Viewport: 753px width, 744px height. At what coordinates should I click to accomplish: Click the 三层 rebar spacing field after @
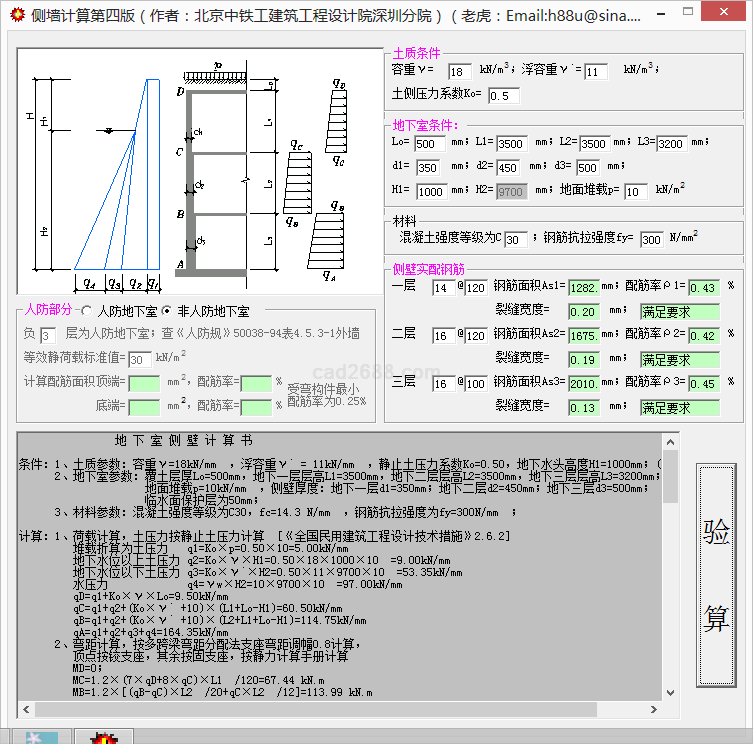tap(475, 384)
